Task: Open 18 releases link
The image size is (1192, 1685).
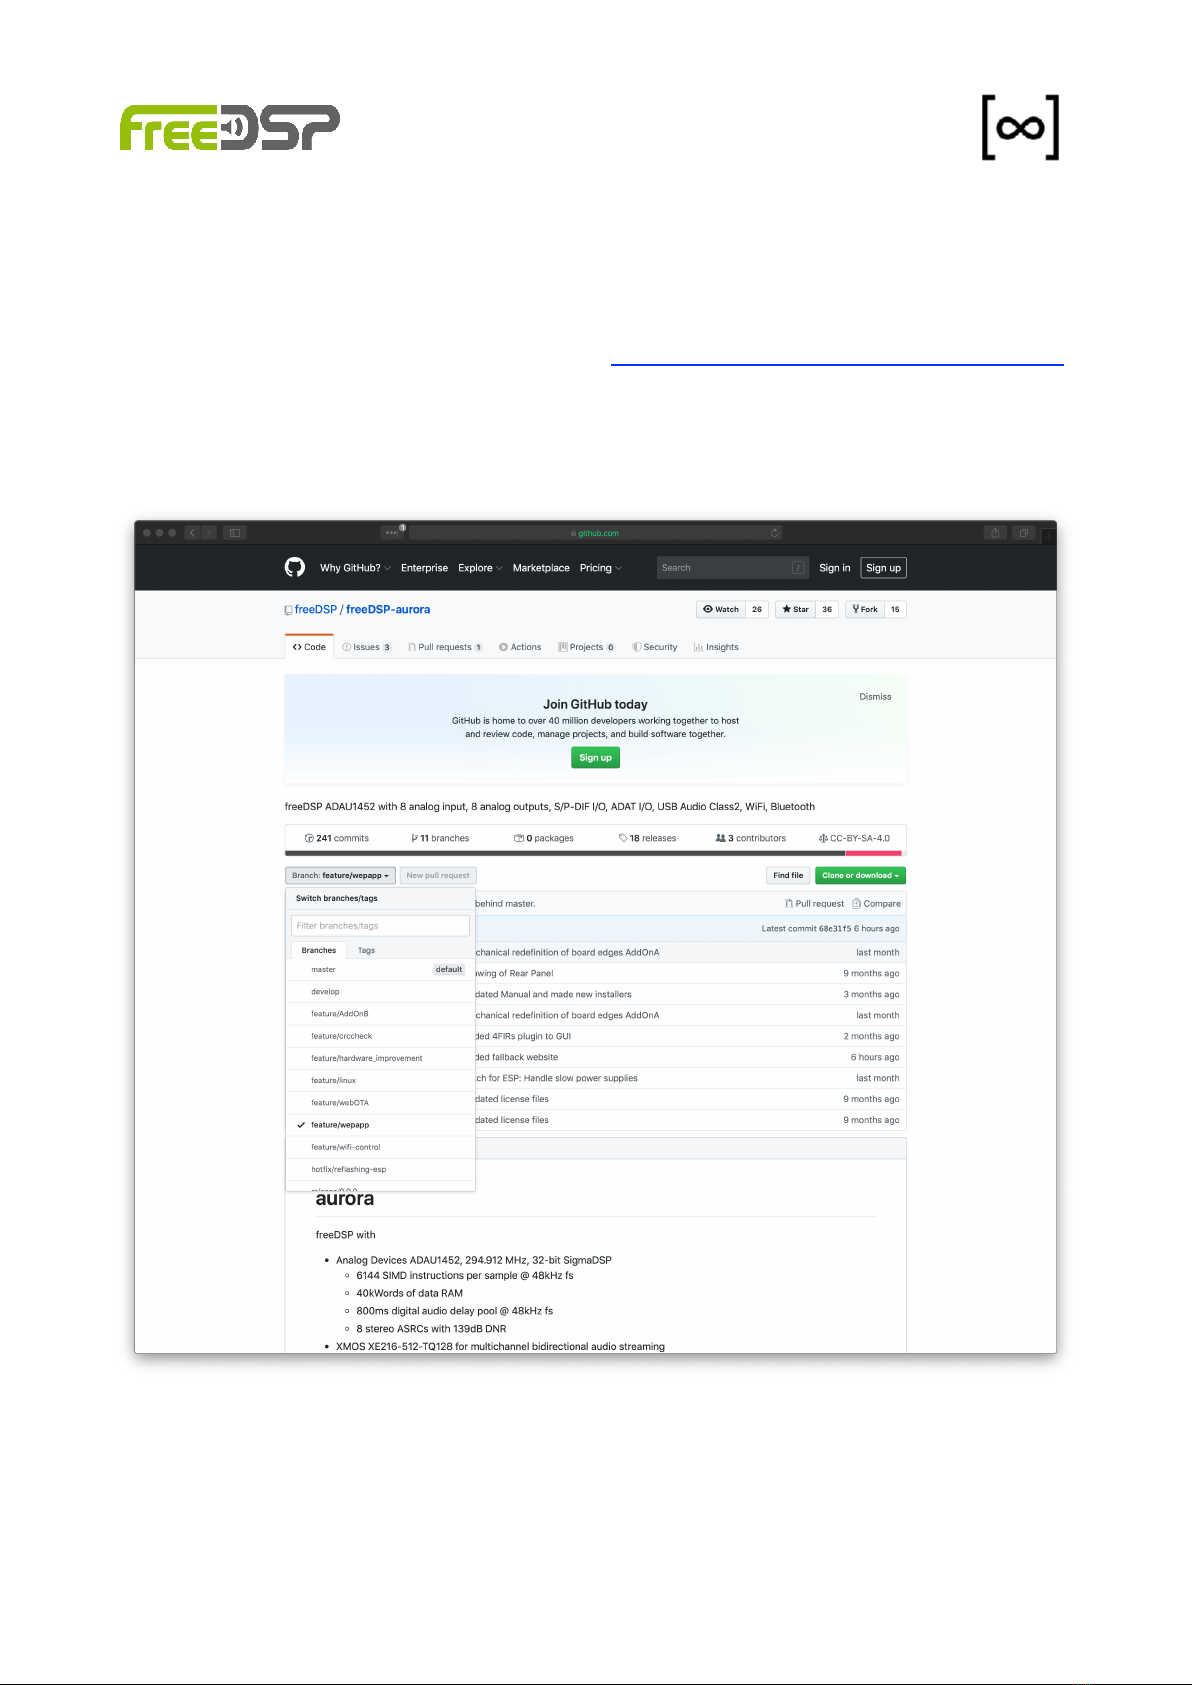Action: click(x=647, y=838)
